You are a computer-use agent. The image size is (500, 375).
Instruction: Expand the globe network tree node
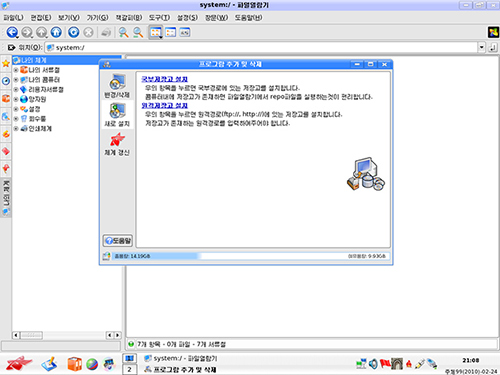(x=16, y=99)
